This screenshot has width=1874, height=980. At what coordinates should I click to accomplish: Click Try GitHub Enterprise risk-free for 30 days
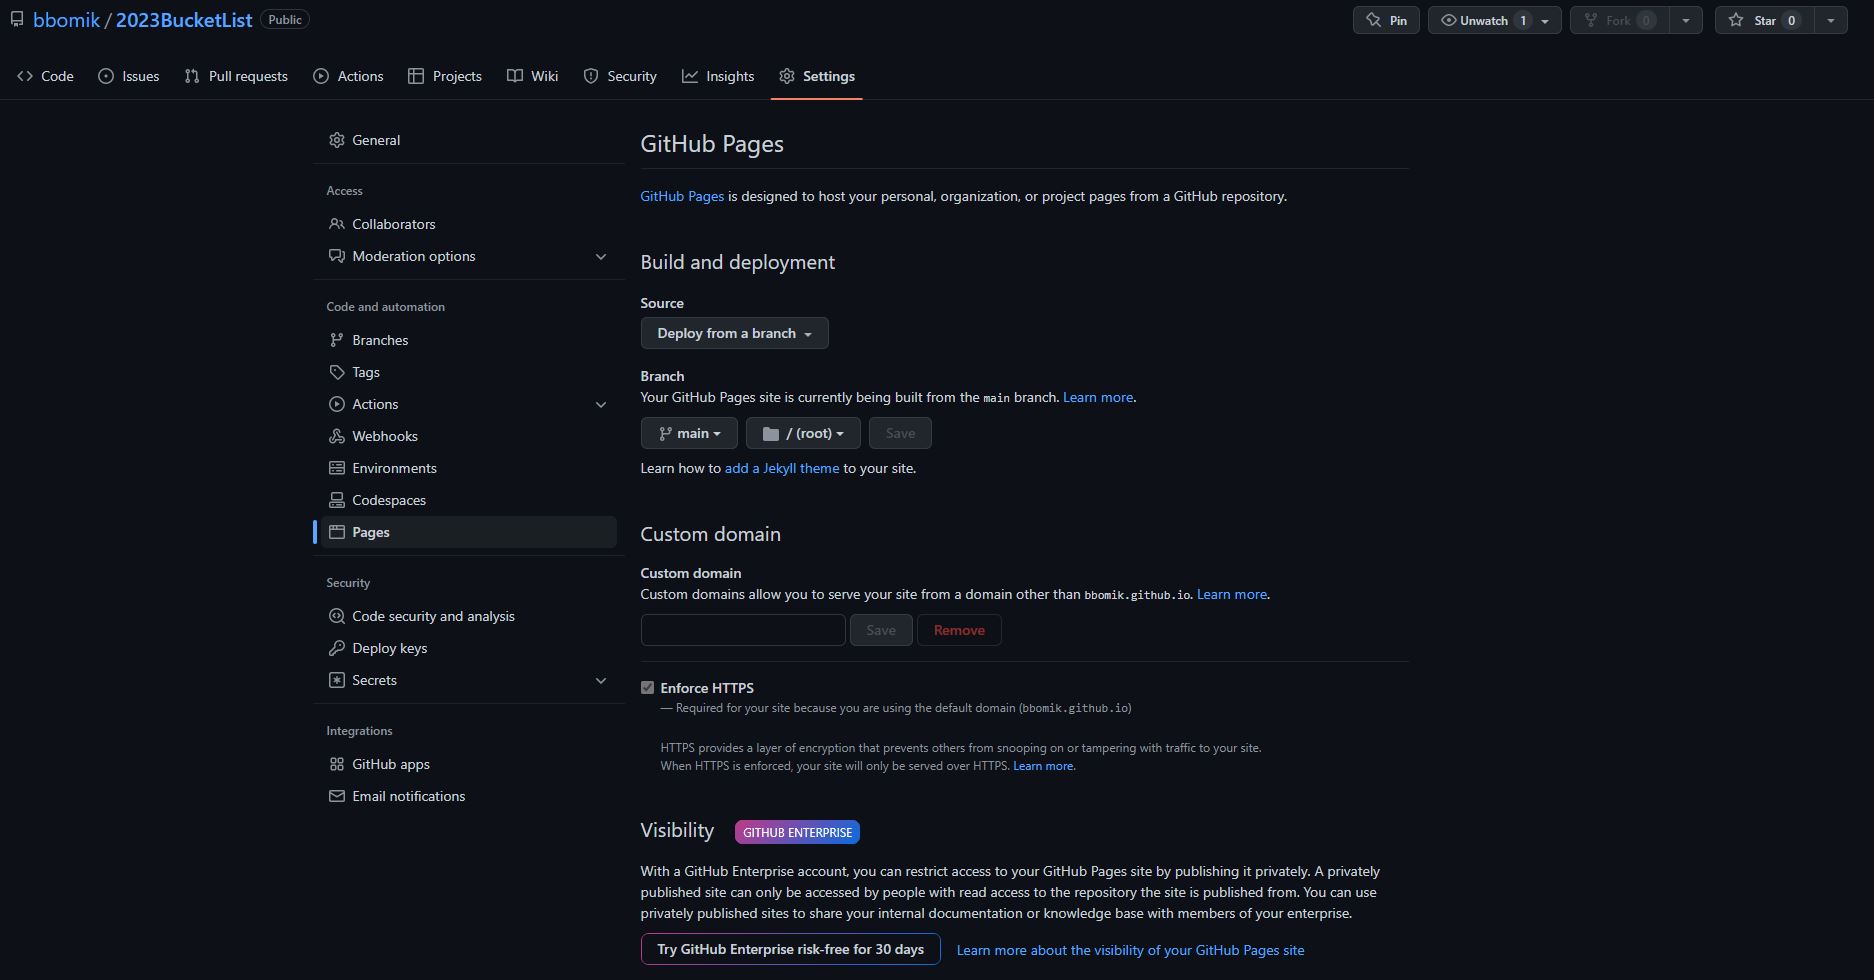(790, 949)
